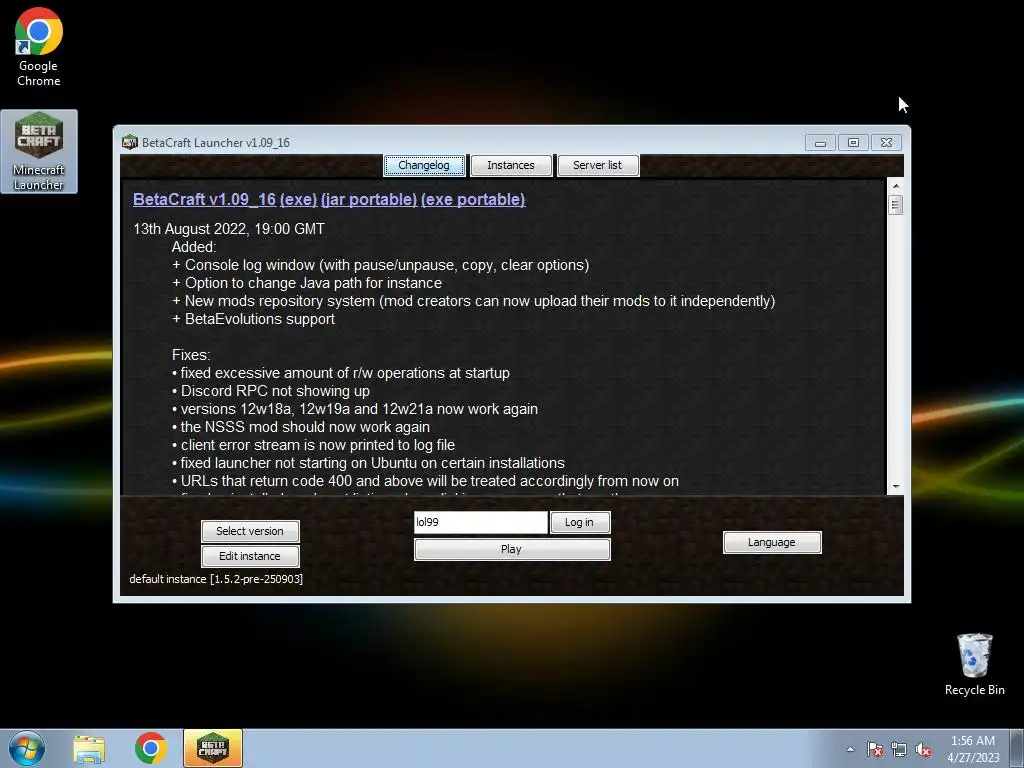Open the Recycle Bin on desktop
Screen dimensions: 1024x768
(x=974, y=664)
